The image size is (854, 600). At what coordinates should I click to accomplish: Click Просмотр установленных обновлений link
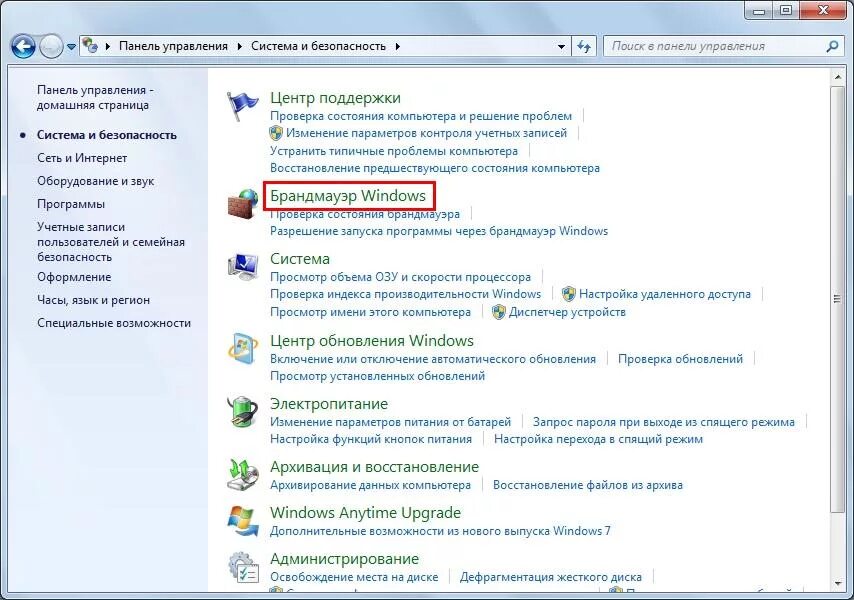click(x=377, y=376)
